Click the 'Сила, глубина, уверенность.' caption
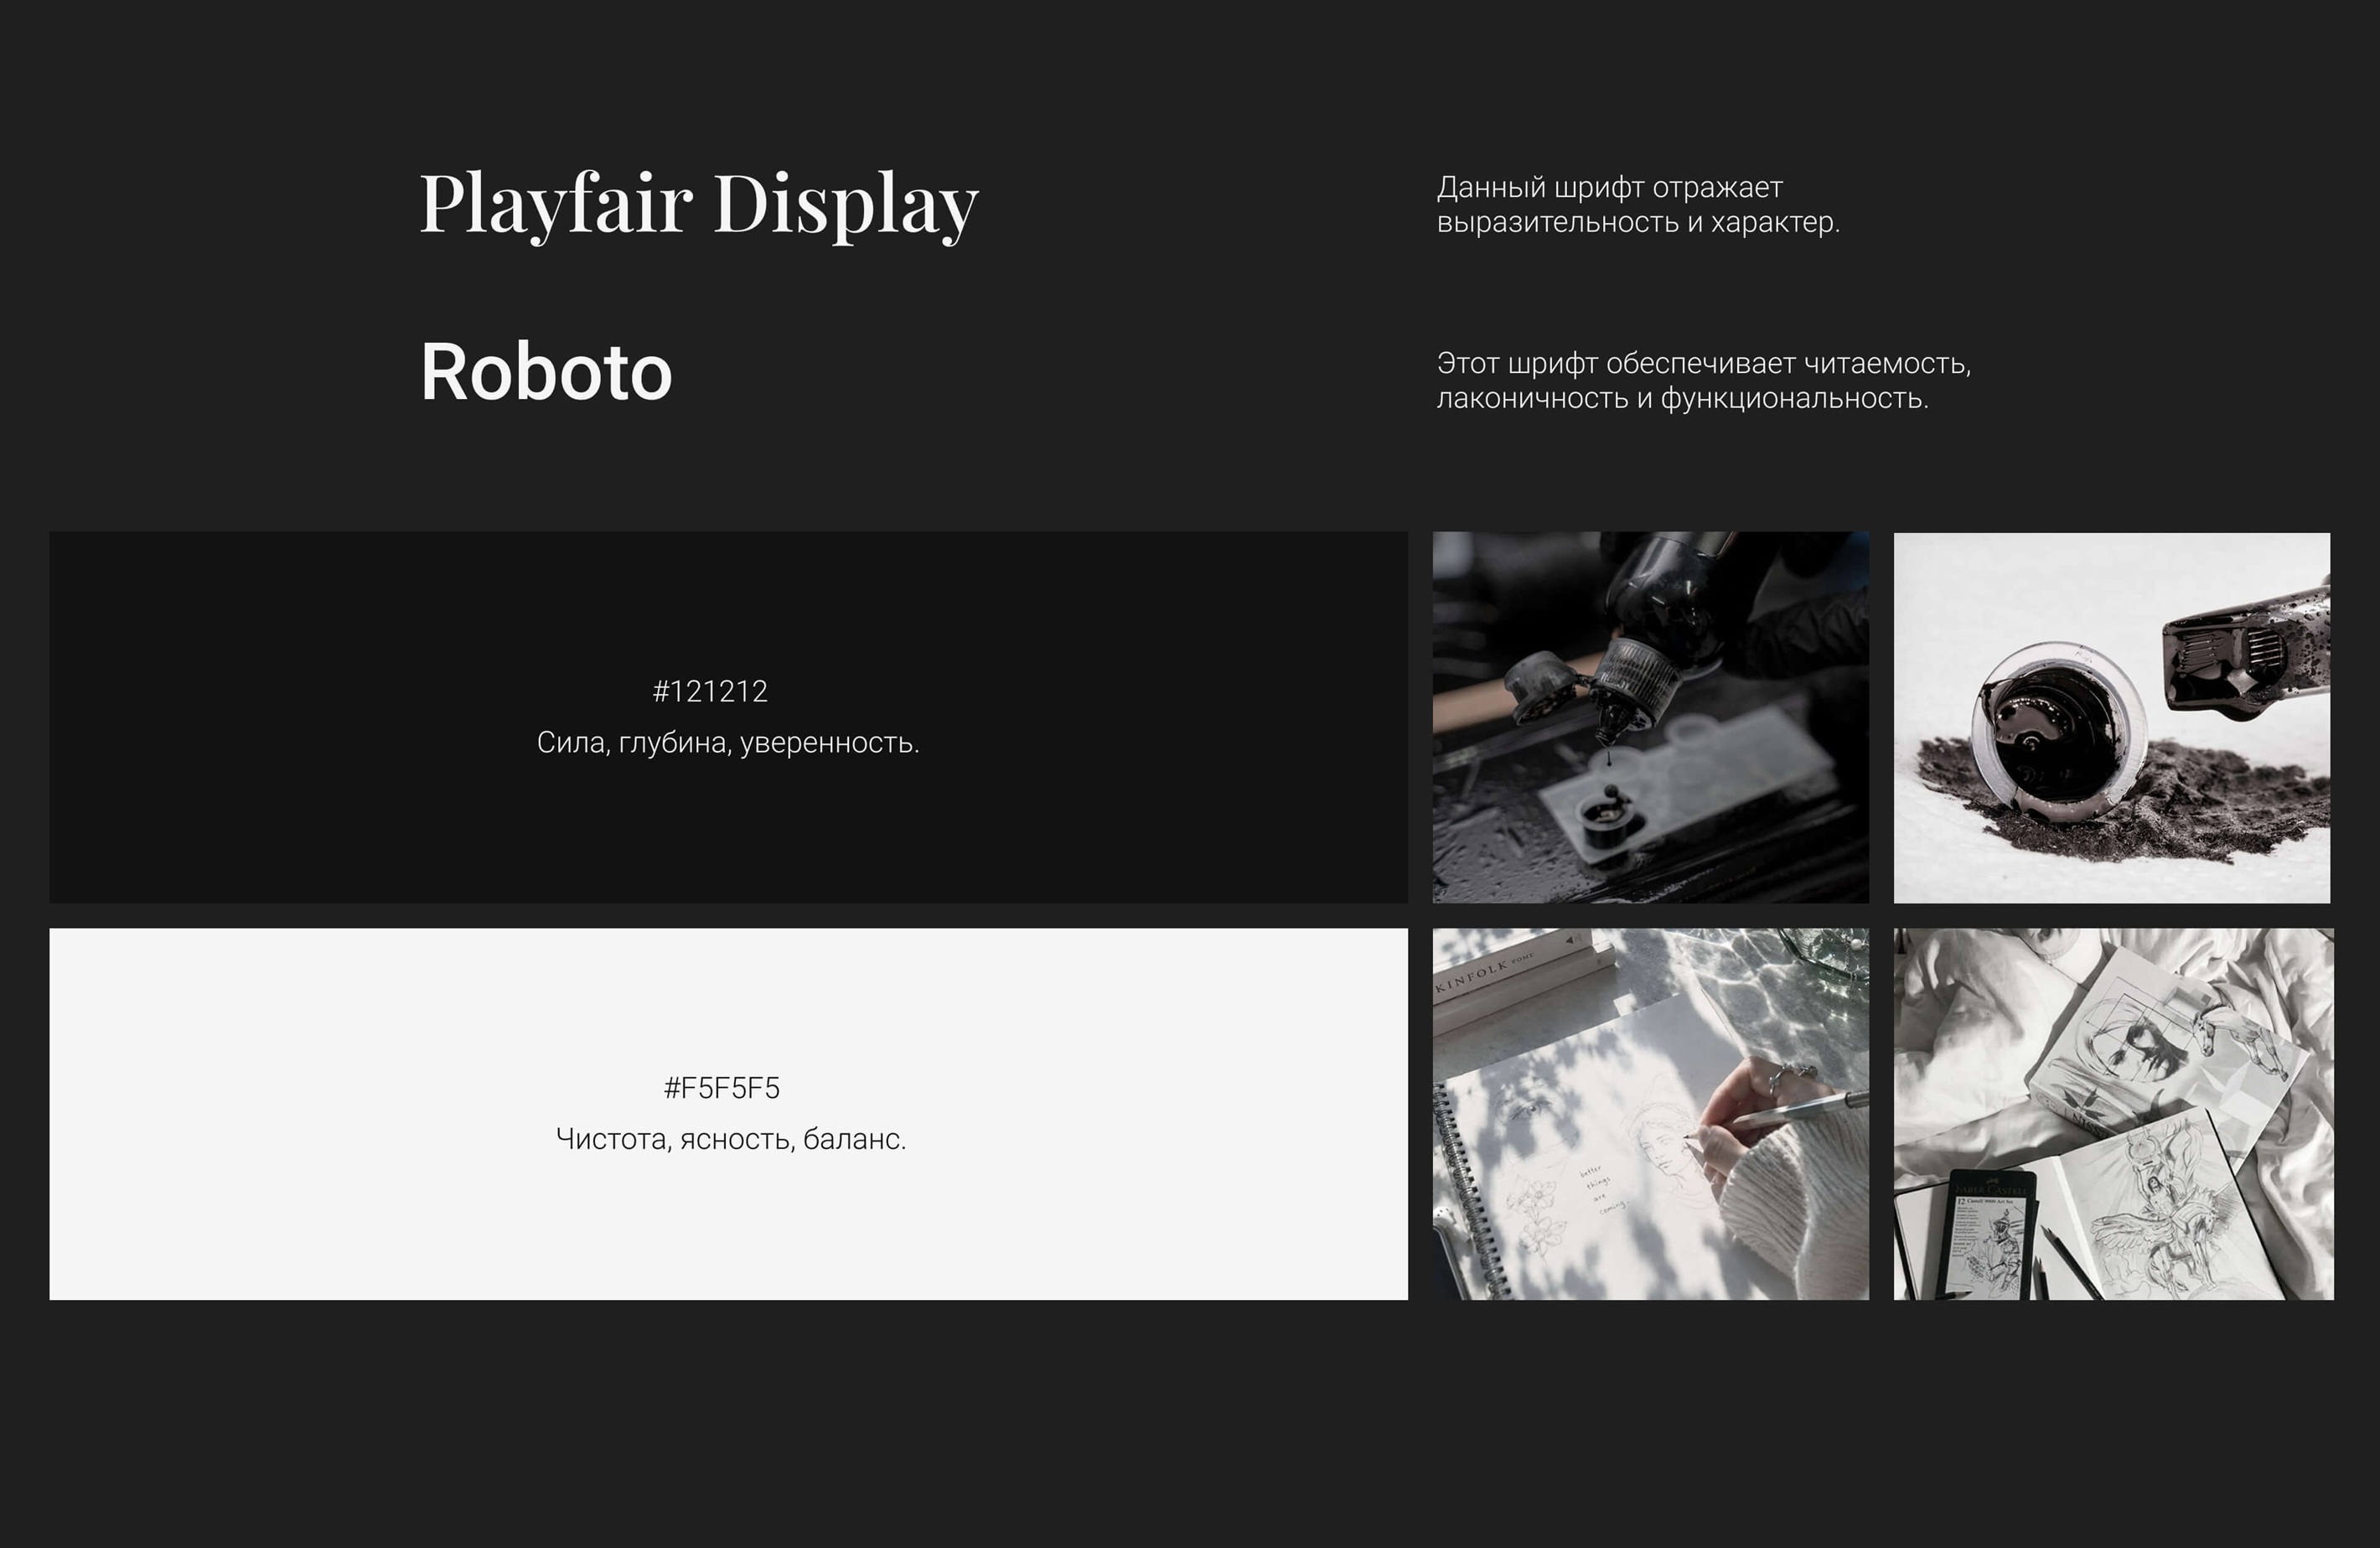The width and height of the screenshot is (2380, 1548). [x=728, y=743]
